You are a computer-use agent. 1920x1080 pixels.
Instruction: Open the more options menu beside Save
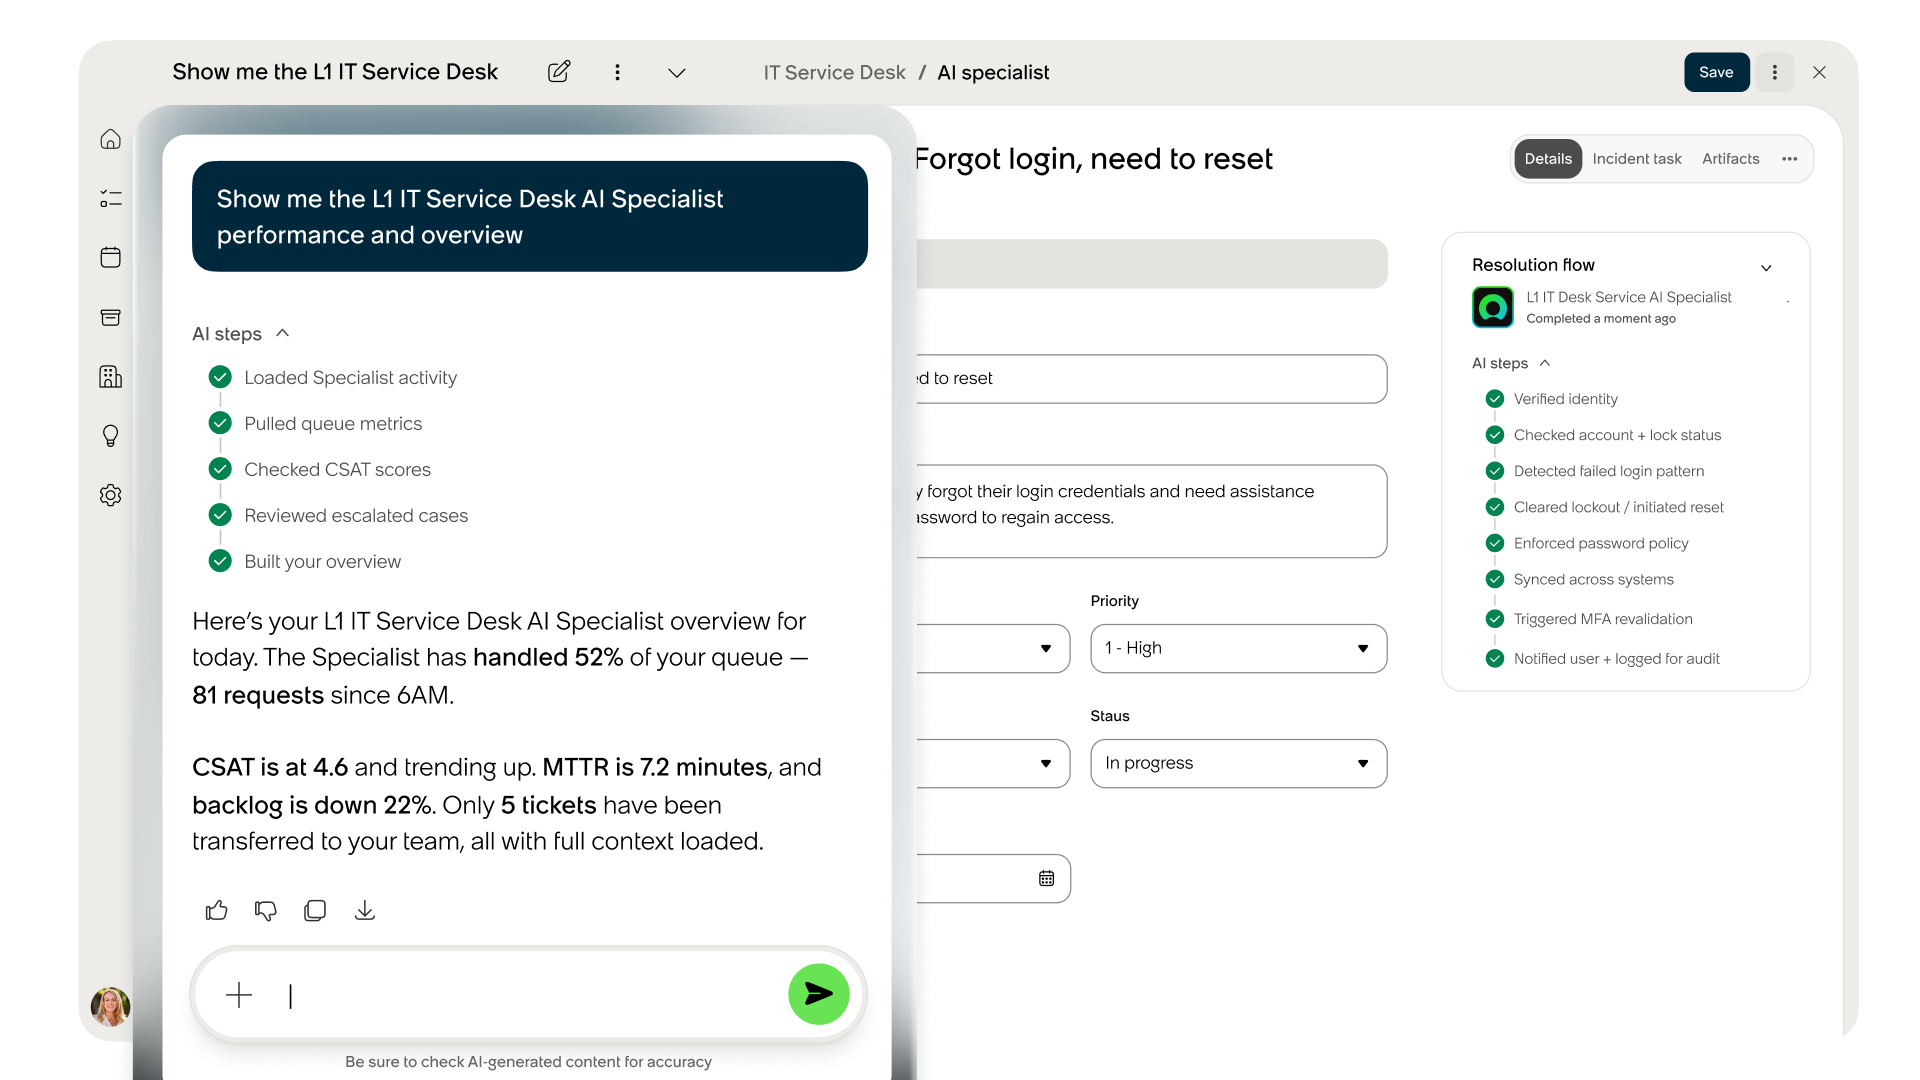pos(1775,72)
